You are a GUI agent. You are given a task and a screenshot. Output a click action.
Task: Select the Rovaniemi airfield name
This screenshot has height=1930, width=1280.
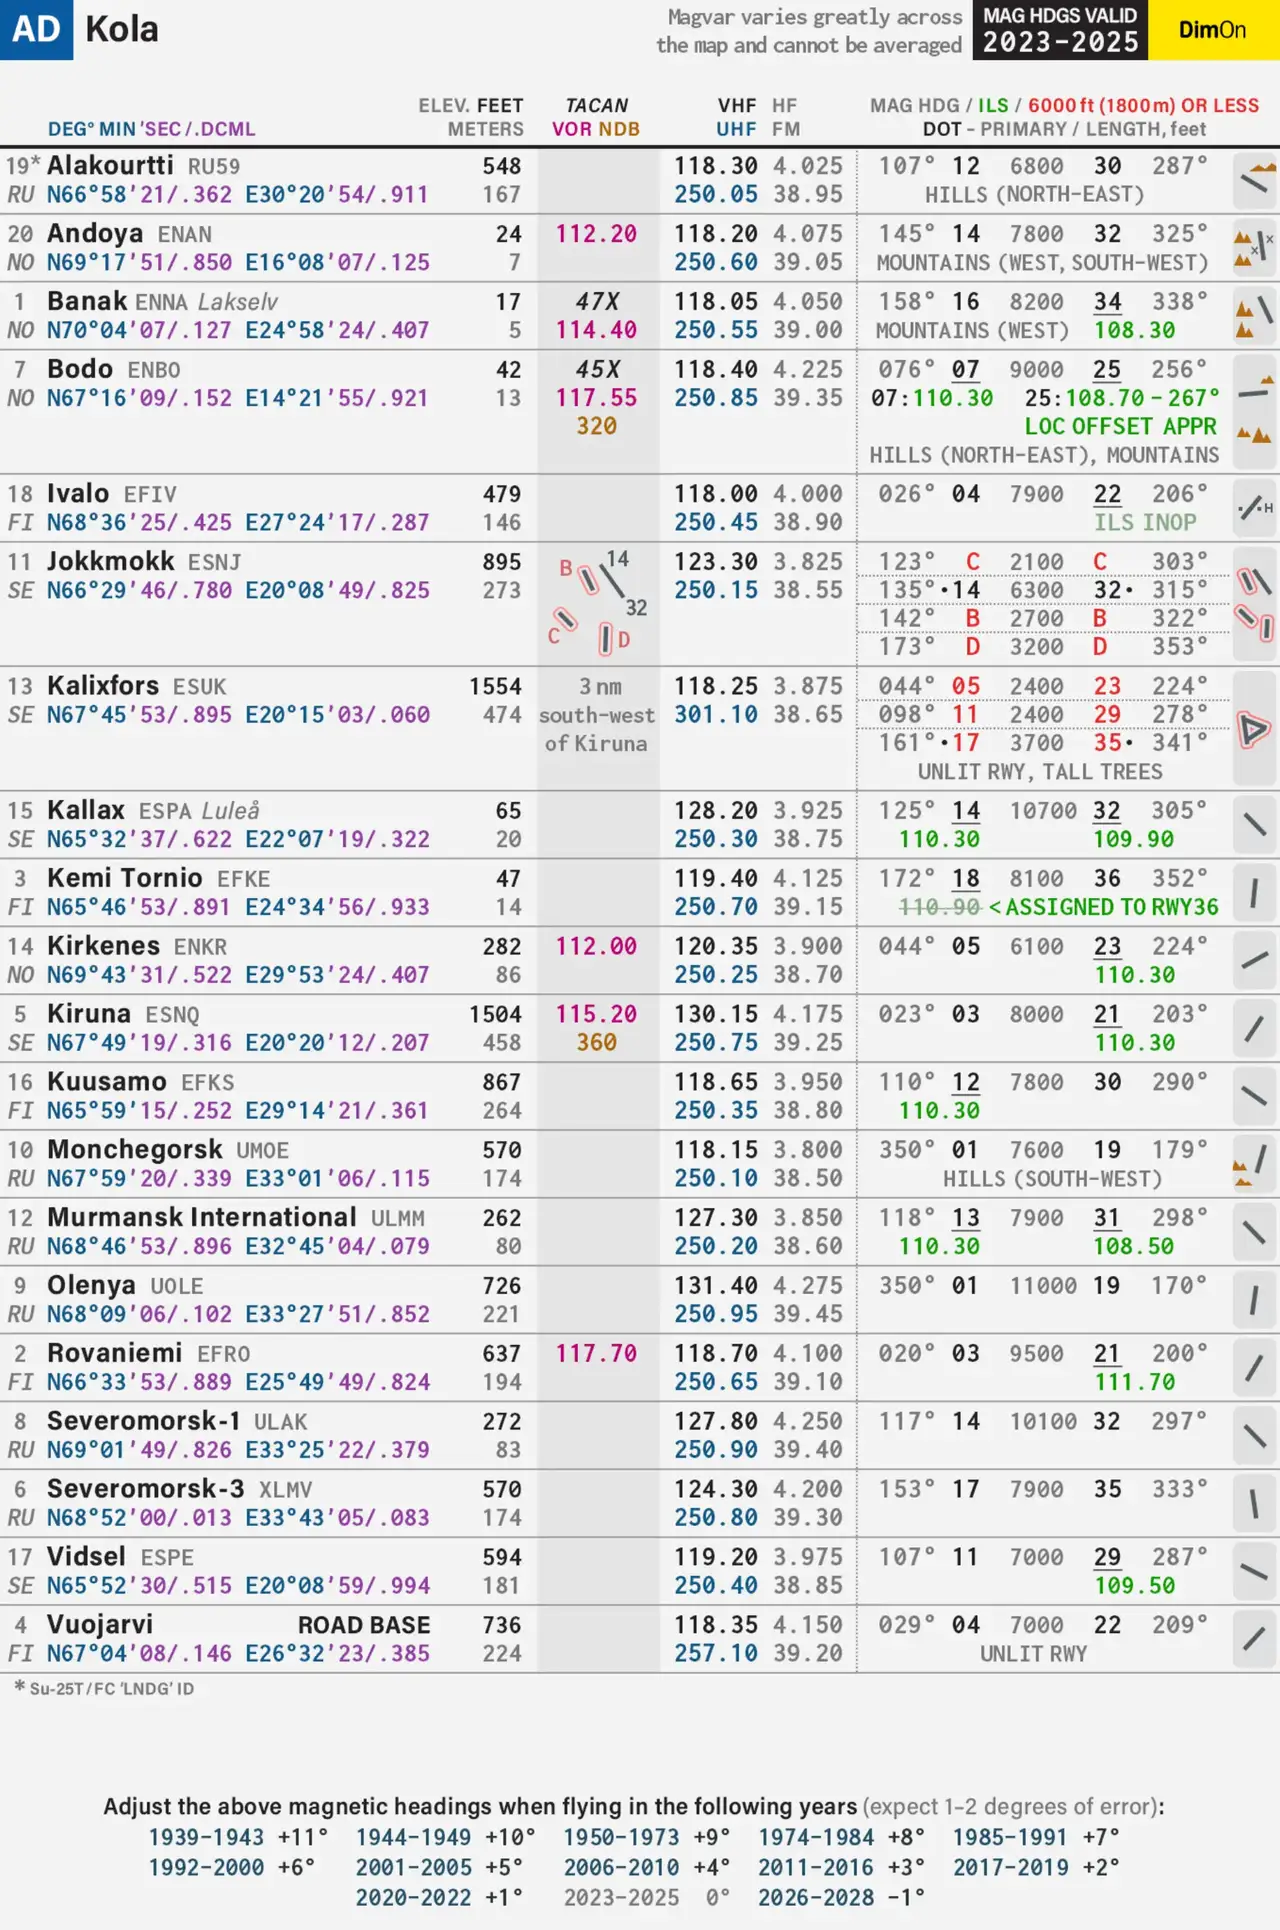coord(114,1353)
